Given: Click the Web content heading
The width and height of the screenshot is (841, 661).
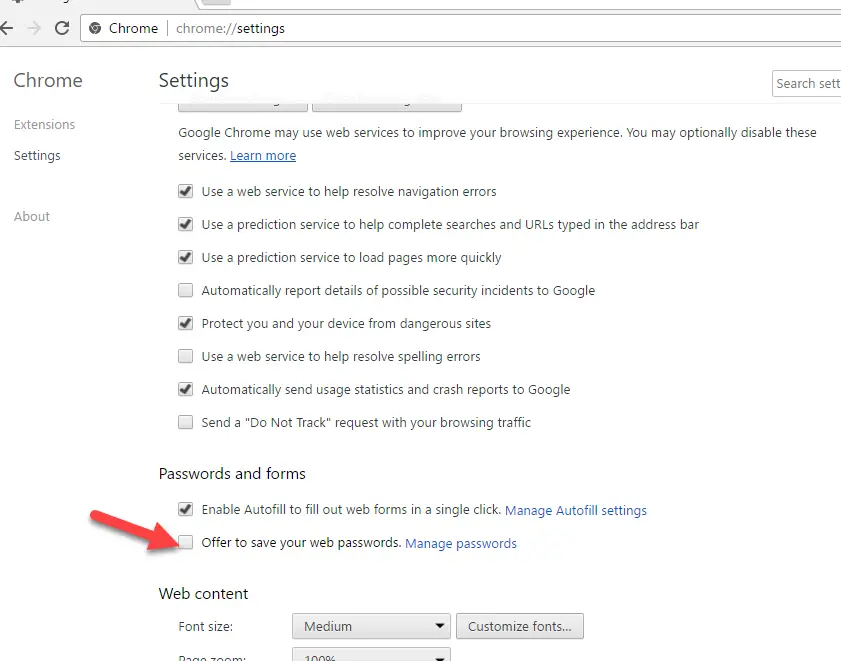Looking at the screenshot, I should point(203,593).
